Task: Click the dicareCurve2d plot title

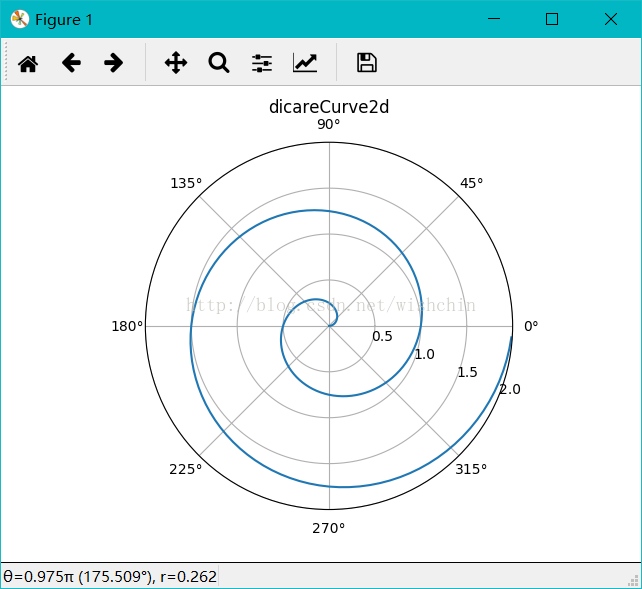Action: tap(329, 107)
